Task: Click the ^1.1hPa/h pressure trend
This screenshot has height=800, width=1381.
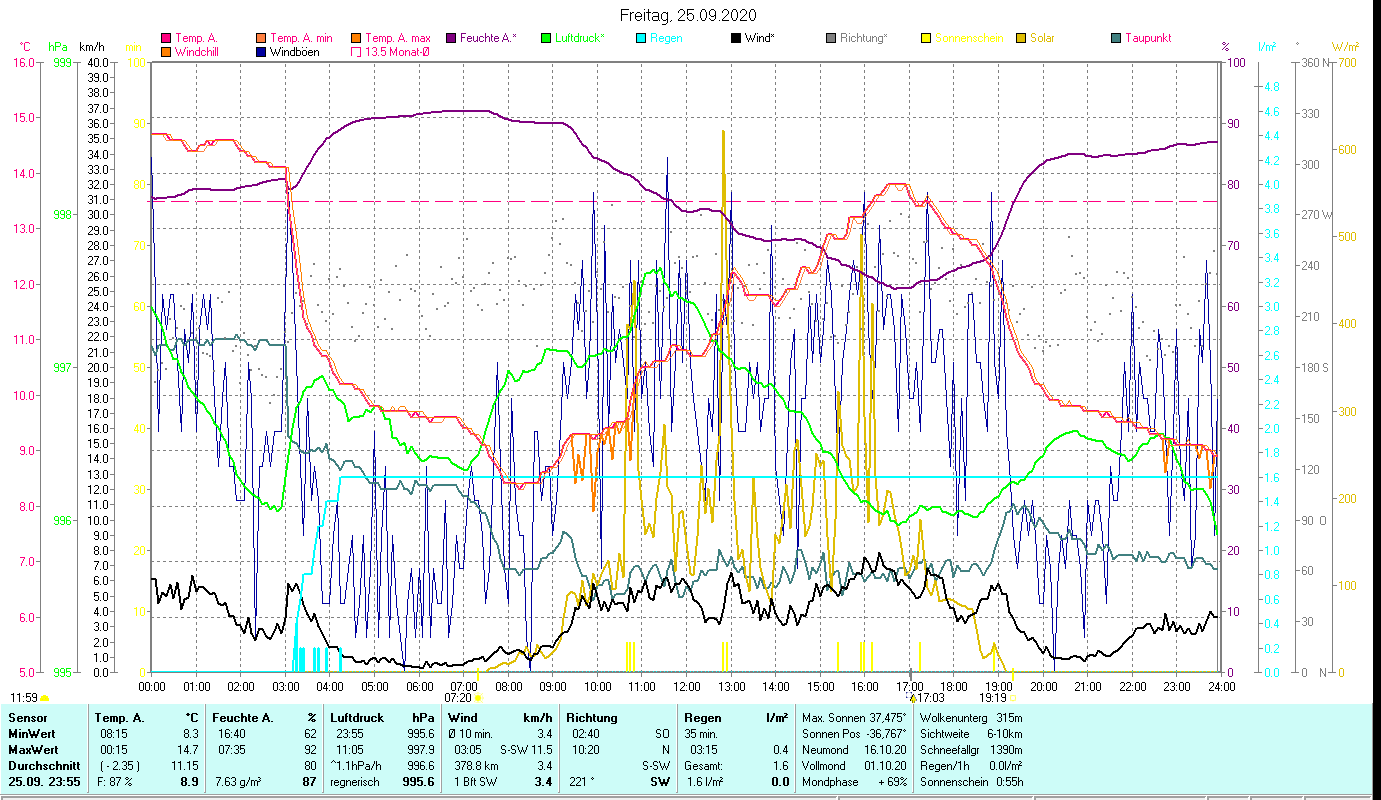Action: click(x=358, y=766)
